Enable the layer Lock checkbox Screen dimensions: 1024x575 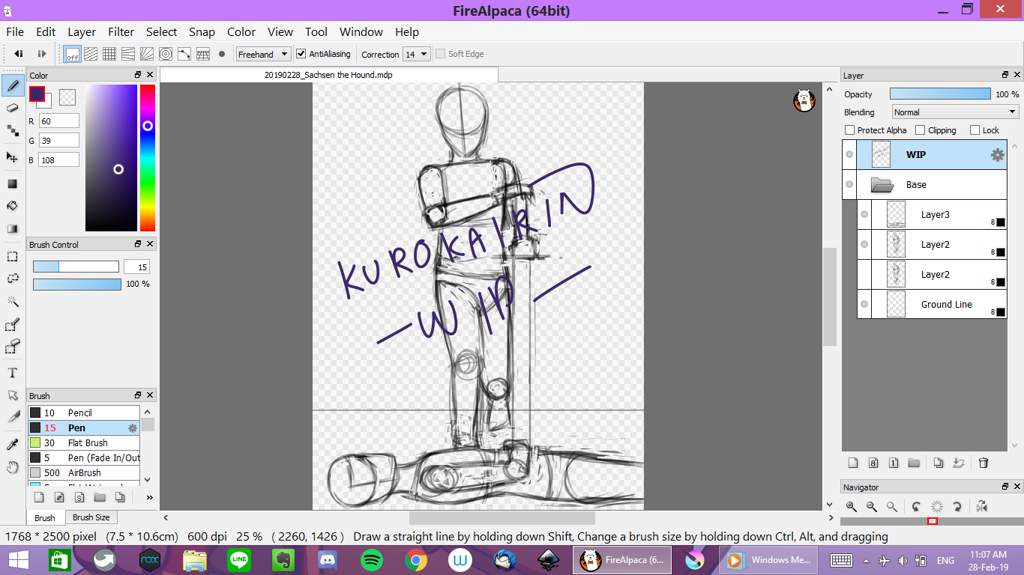click(x=975, y=130)
